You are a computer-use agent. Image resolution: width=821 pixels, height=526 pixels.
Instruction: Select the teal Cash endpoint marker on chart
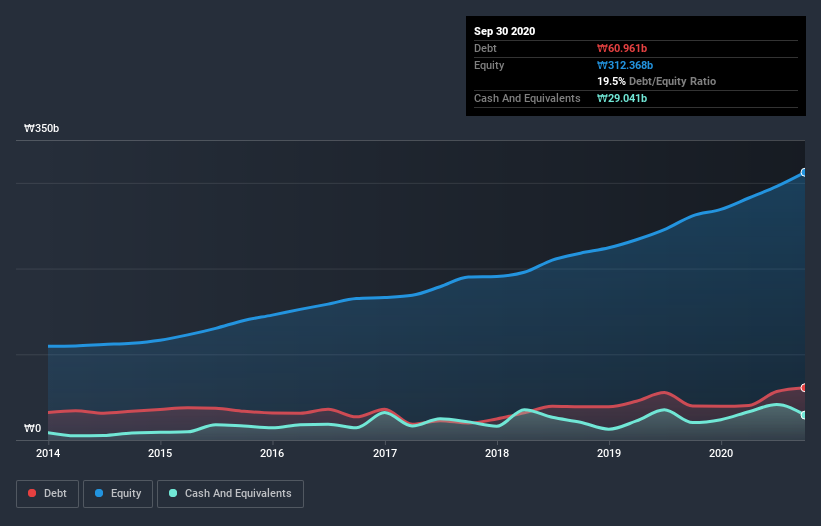tap(804, 414)
